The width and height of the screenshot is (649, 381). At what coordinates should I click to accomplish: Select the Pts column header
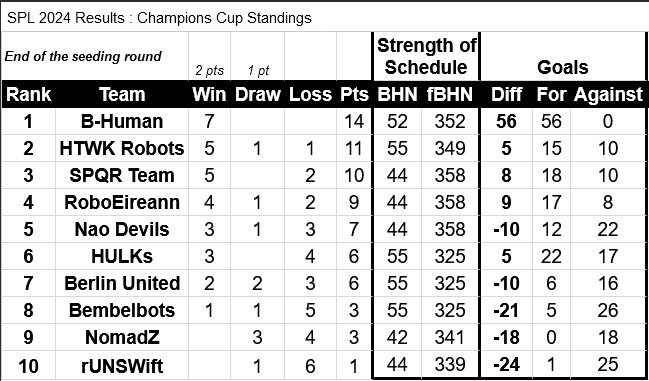pos(354,94)
